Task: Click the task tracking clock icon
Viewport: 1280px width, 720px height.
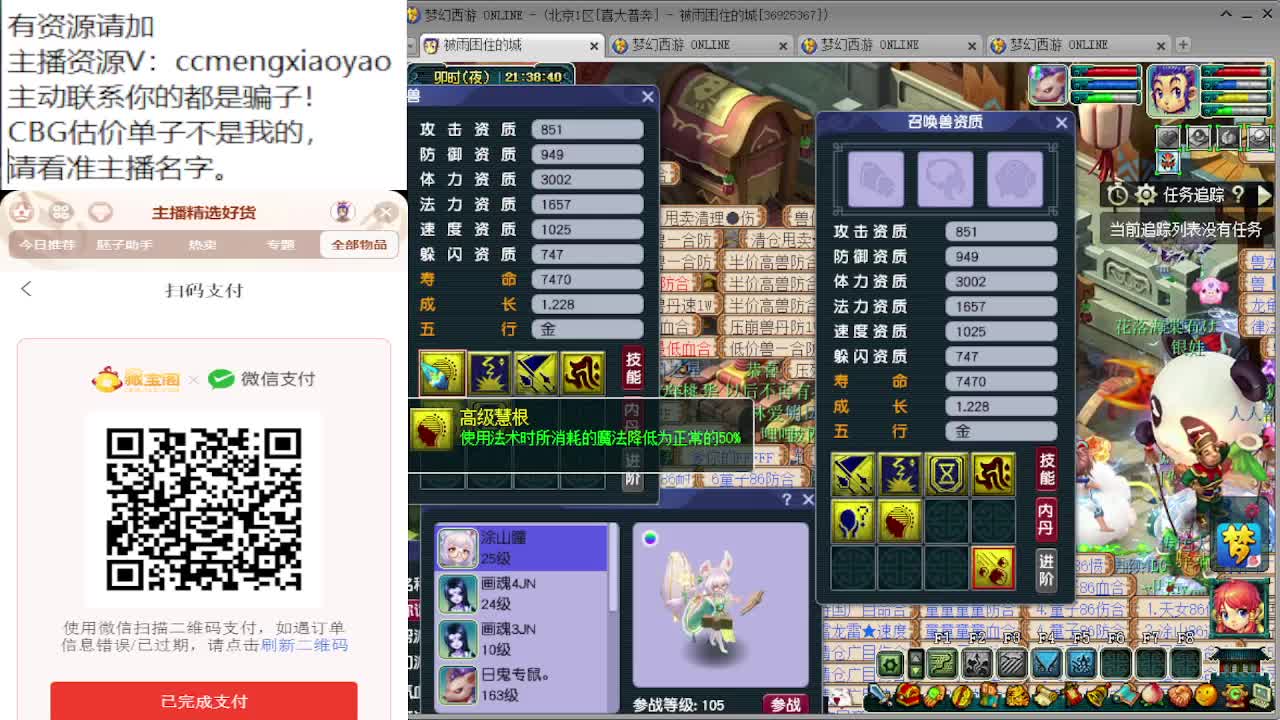Action: click(x=1118, y=195)
